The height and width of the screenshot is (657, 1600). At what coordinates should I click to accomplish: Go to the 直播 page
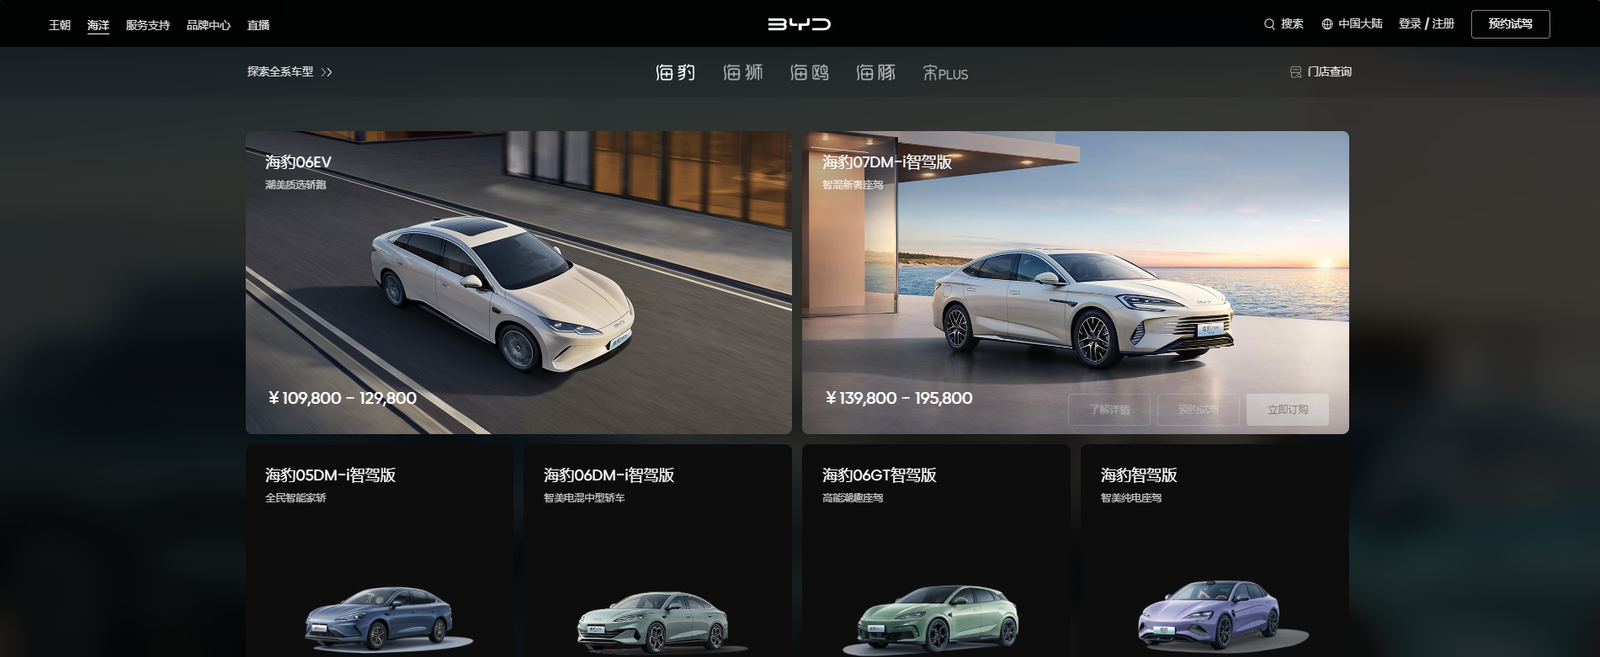click(258, 25)
